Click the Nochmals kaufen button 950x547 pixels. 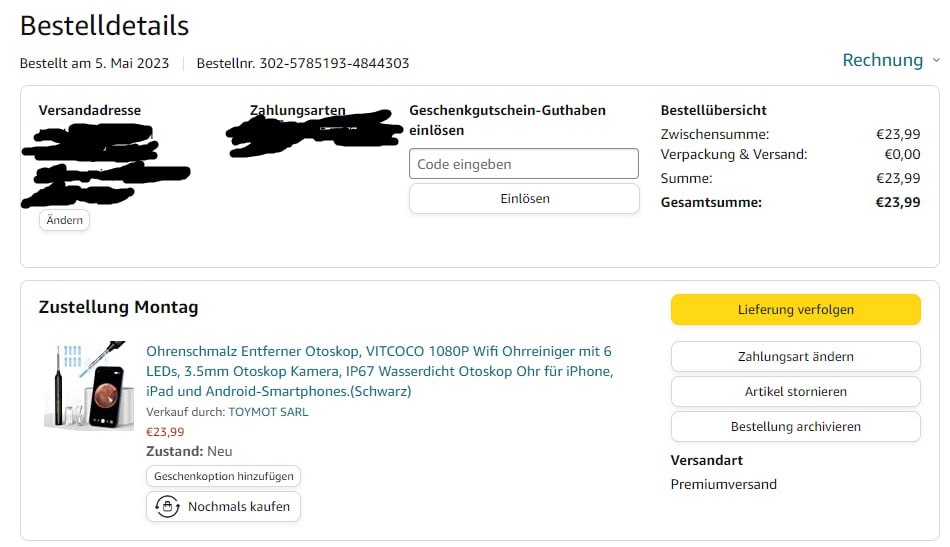pos(224,506)
